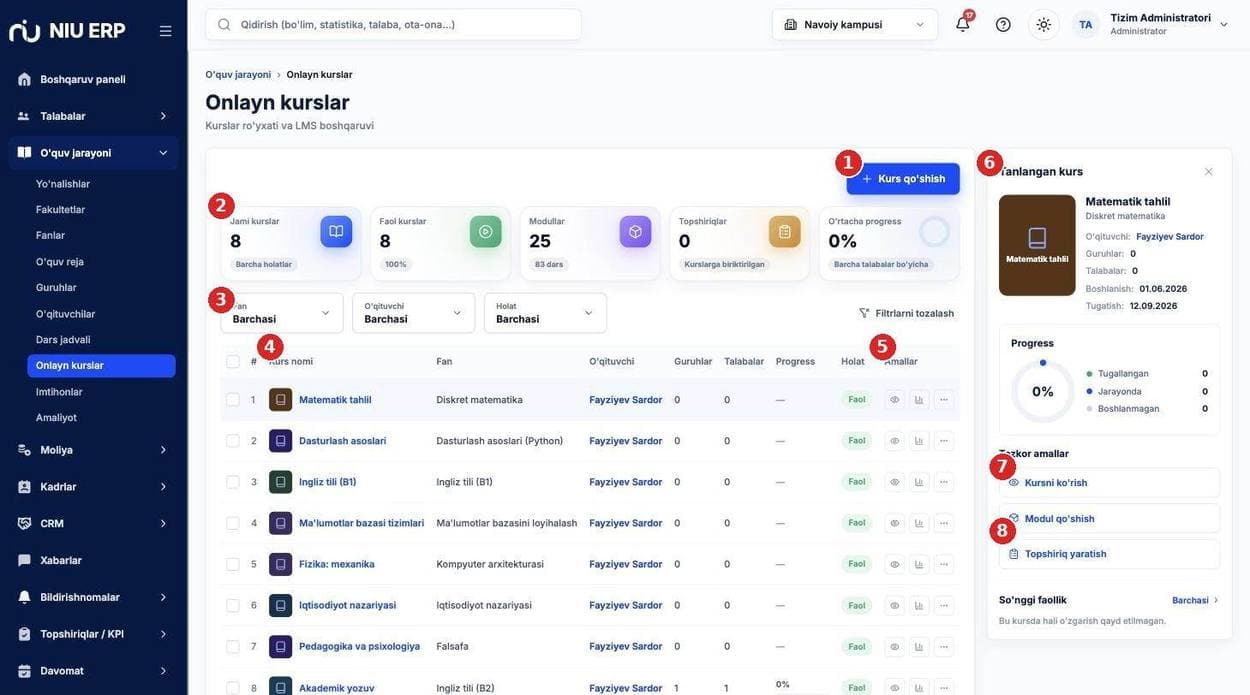1250x695 pixels.
Task: Click Modul qo'shish quick action
Action: pos(1109,519)
